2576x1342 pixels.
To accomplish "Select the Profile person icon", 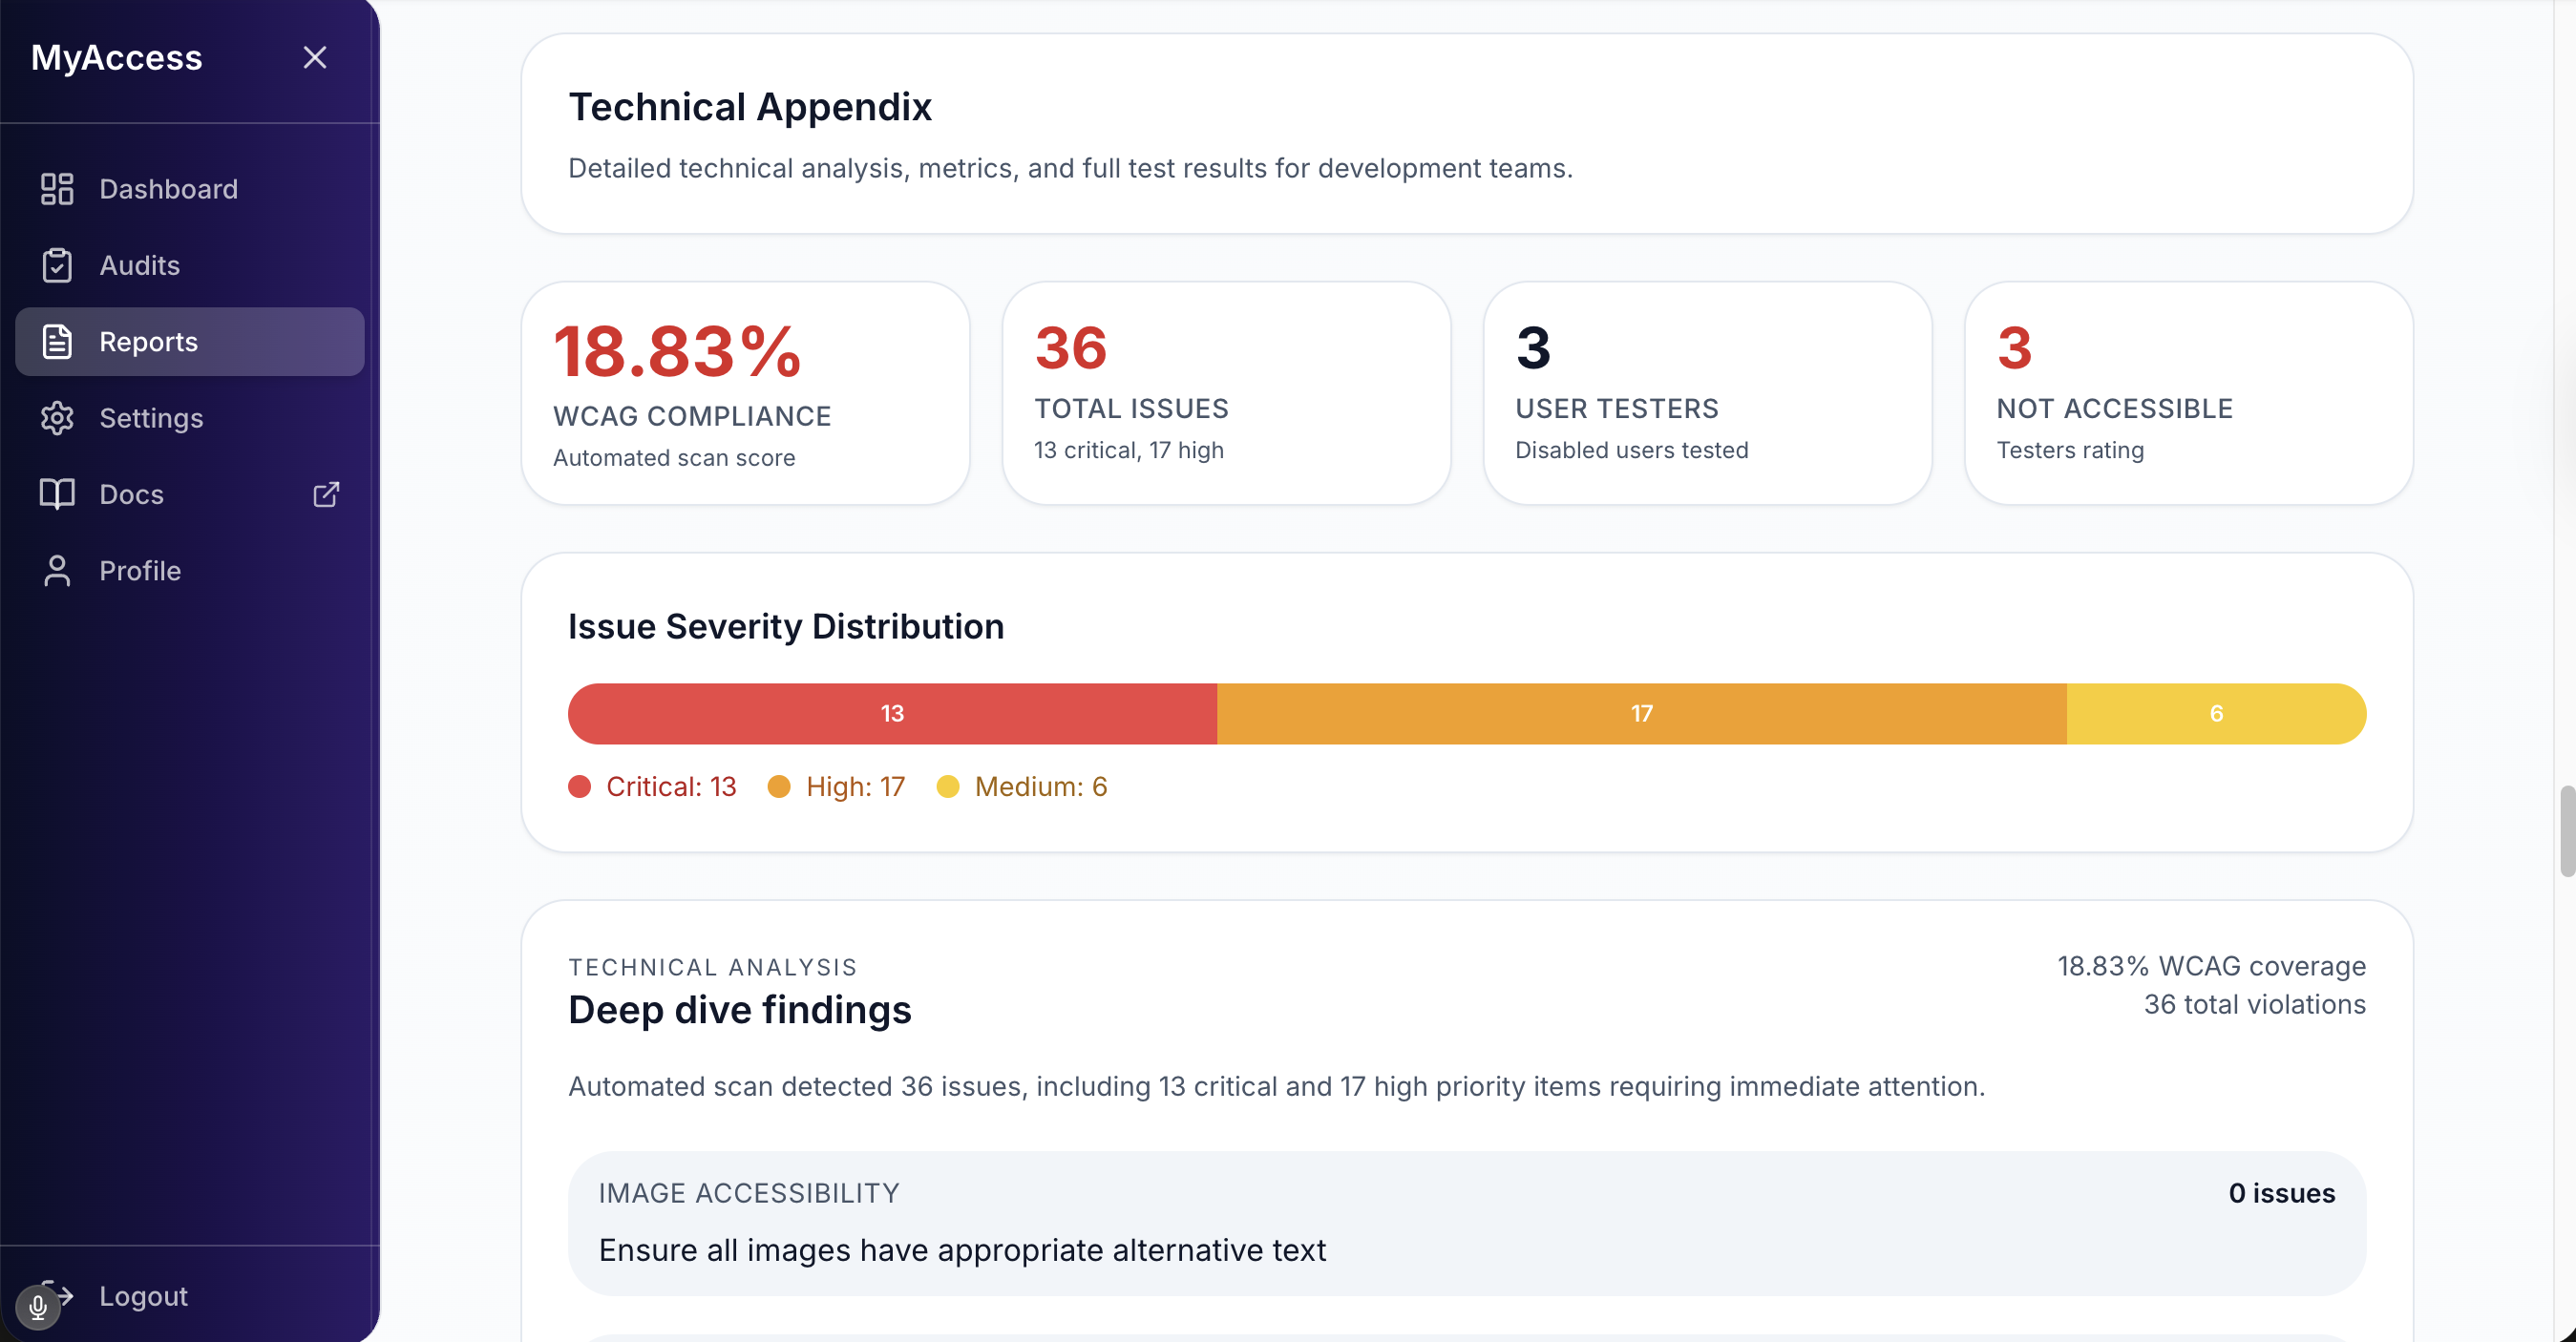I will [56, 570].
